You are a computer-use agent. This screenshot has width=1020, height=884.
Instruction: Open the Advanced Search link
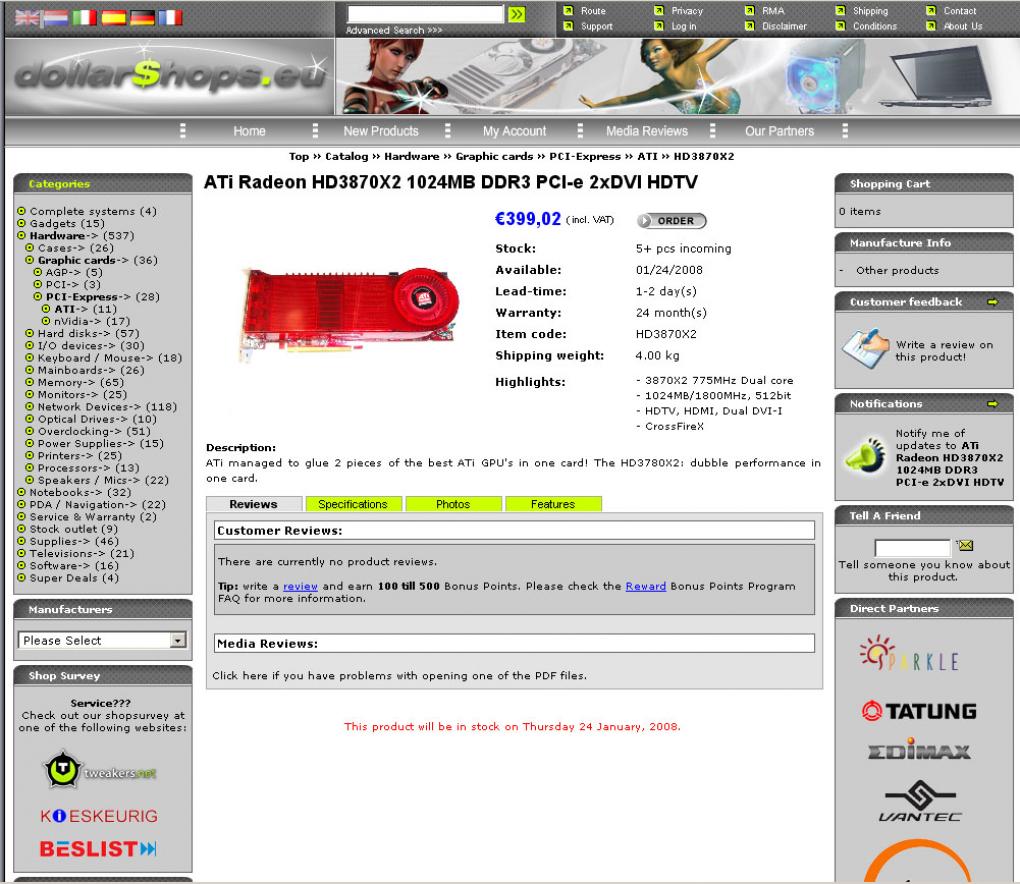click(x=394, y=31)
